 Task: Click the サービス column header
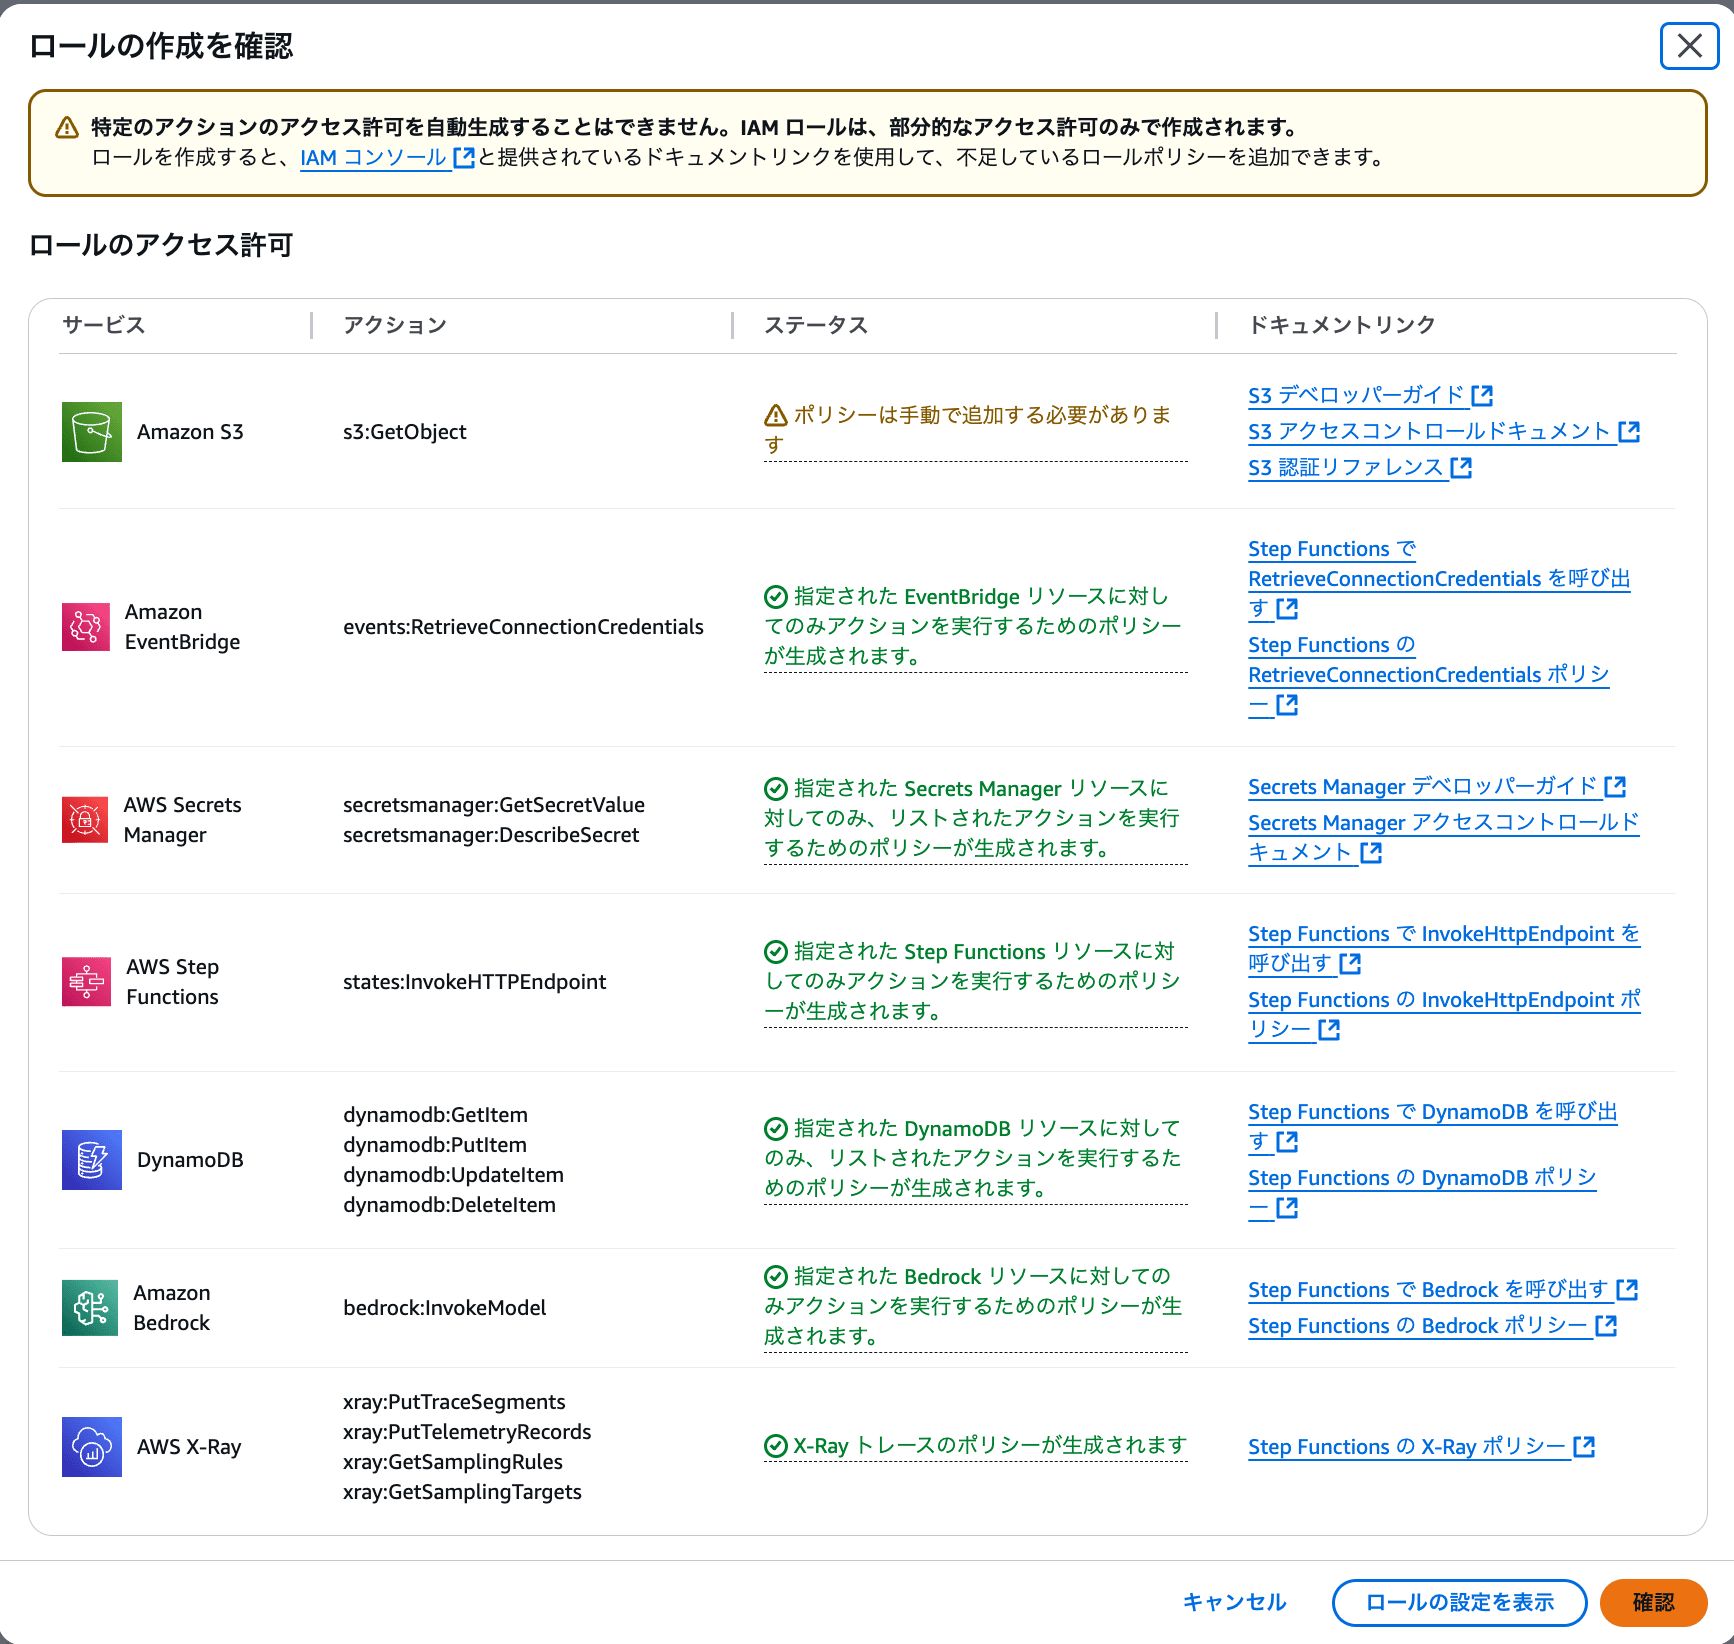(104, 325)
